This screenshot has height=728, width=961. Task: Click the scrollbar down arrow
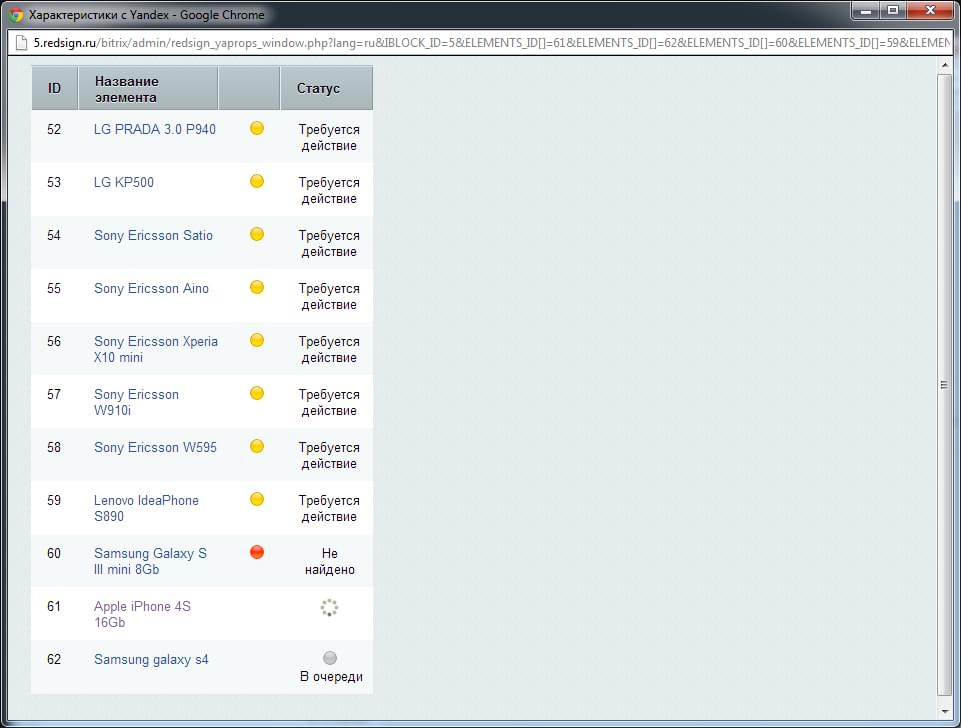[x=944, y=711]
